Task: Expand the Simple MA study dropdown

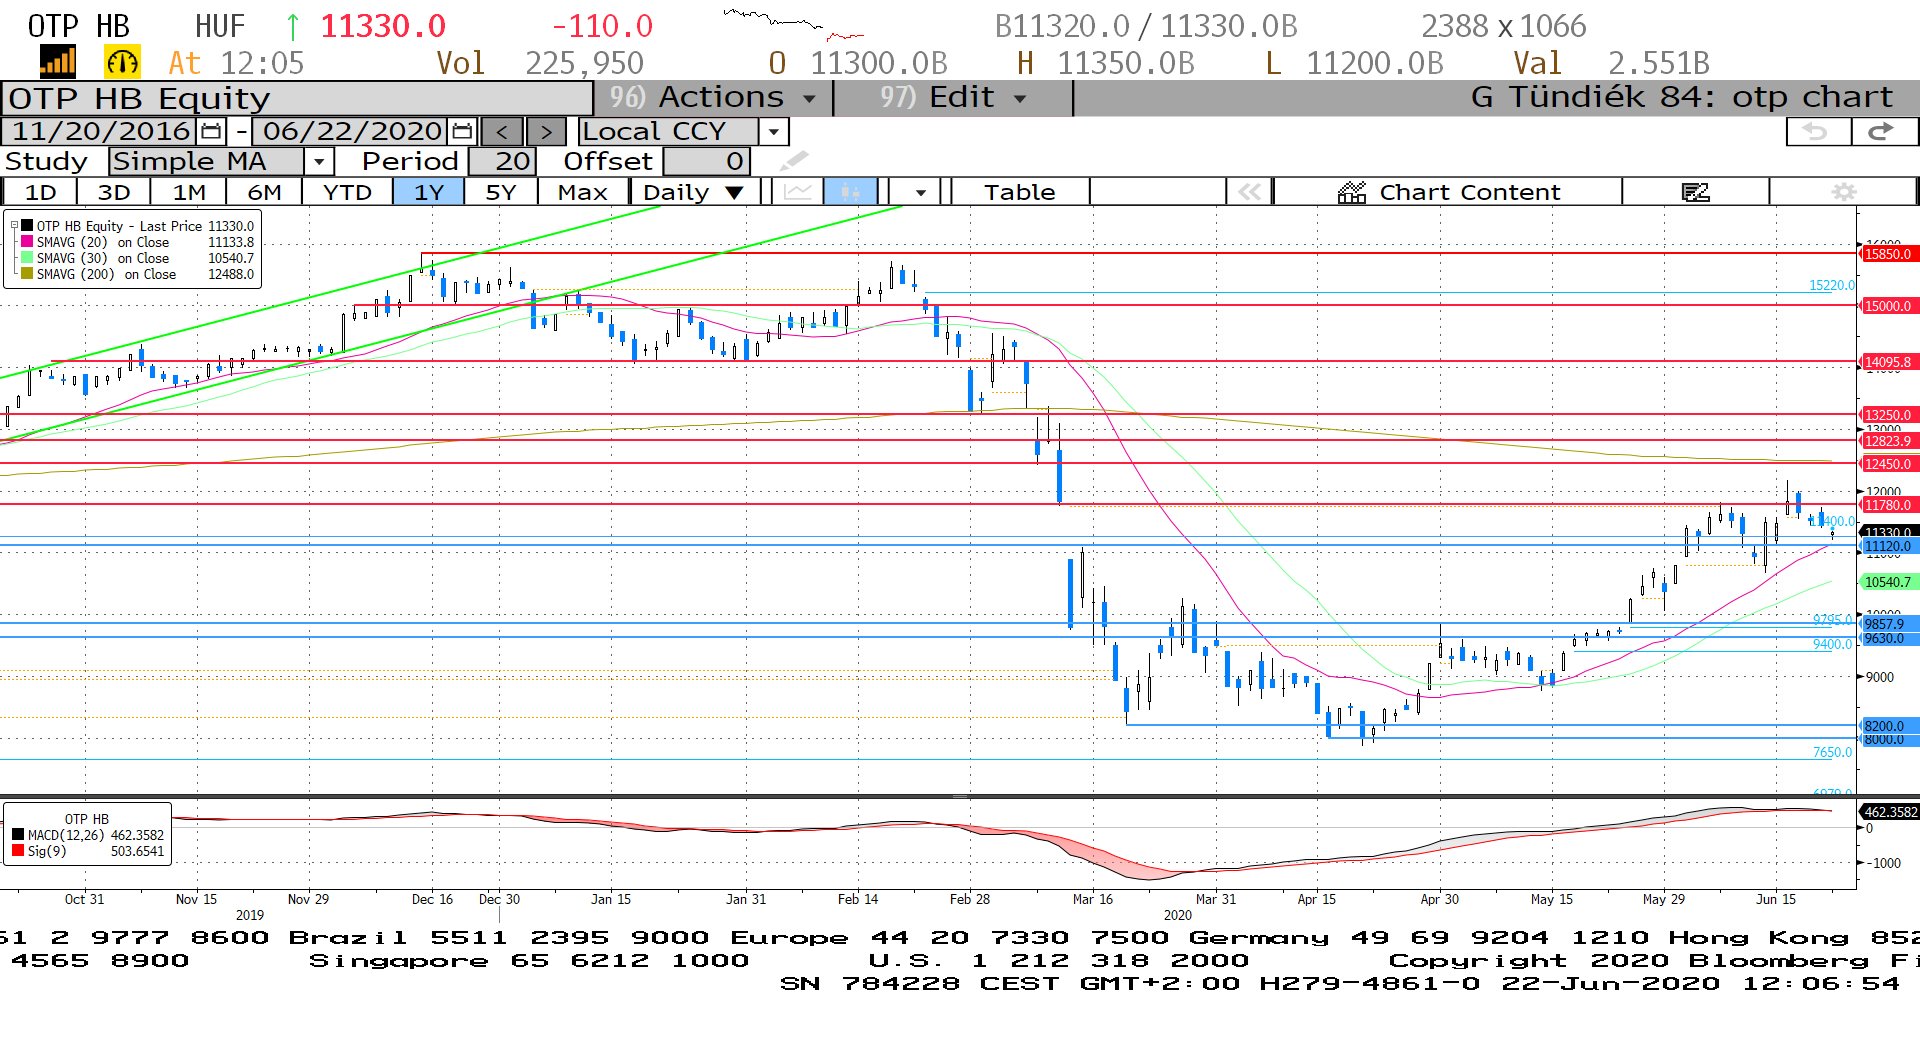Action: pos(319,161)
